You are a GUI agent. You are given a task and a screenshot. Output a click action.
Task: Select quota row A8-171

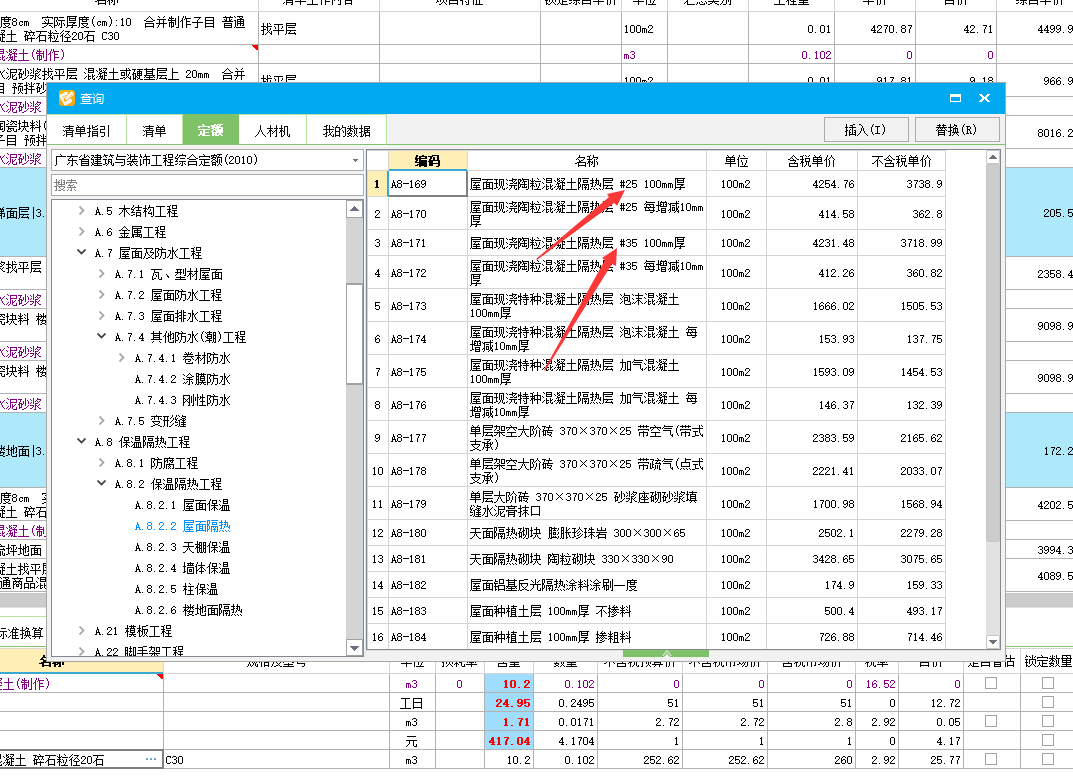point(657,243)
